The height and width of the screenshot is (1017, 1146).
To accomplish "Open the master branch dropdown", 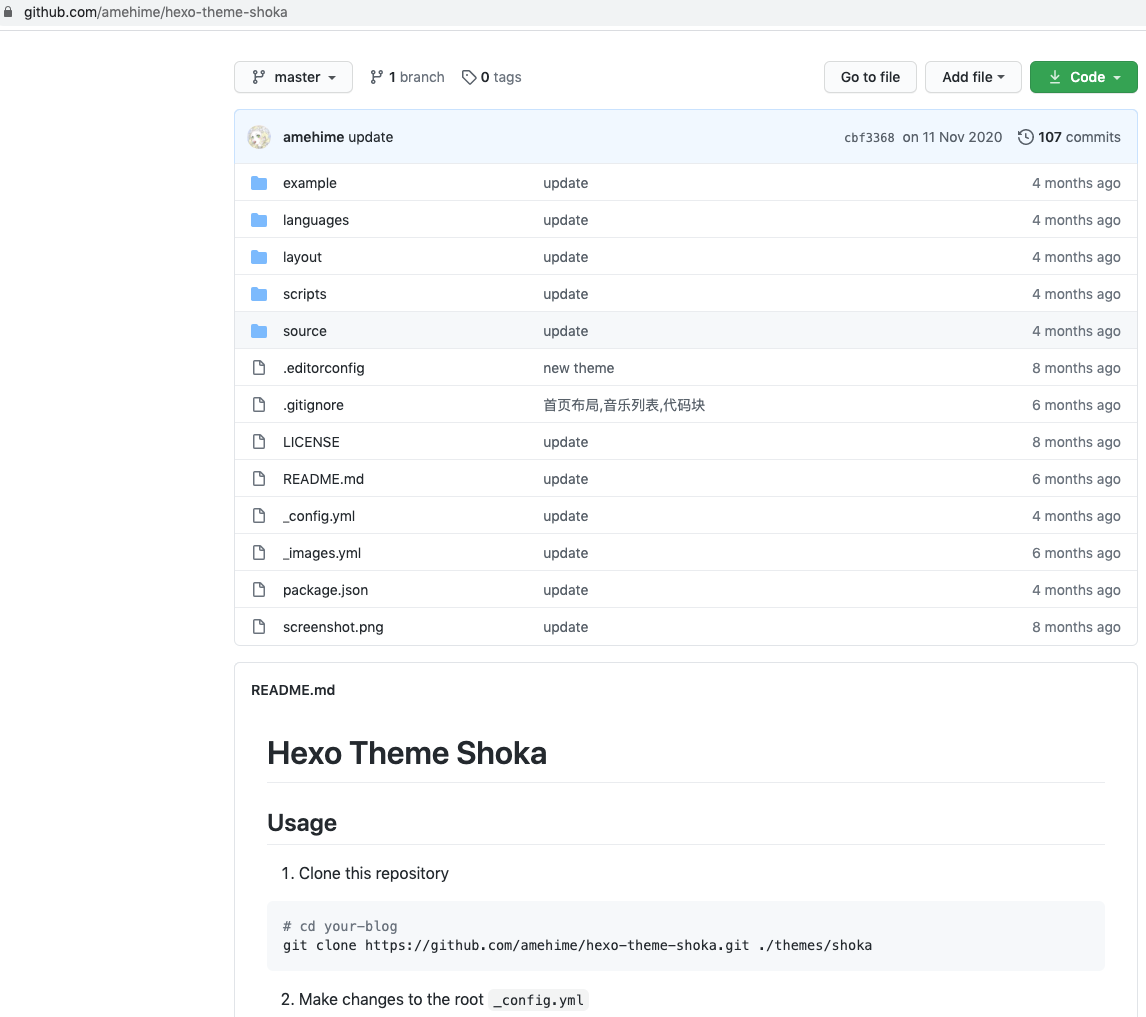I will tap(293, 77).
